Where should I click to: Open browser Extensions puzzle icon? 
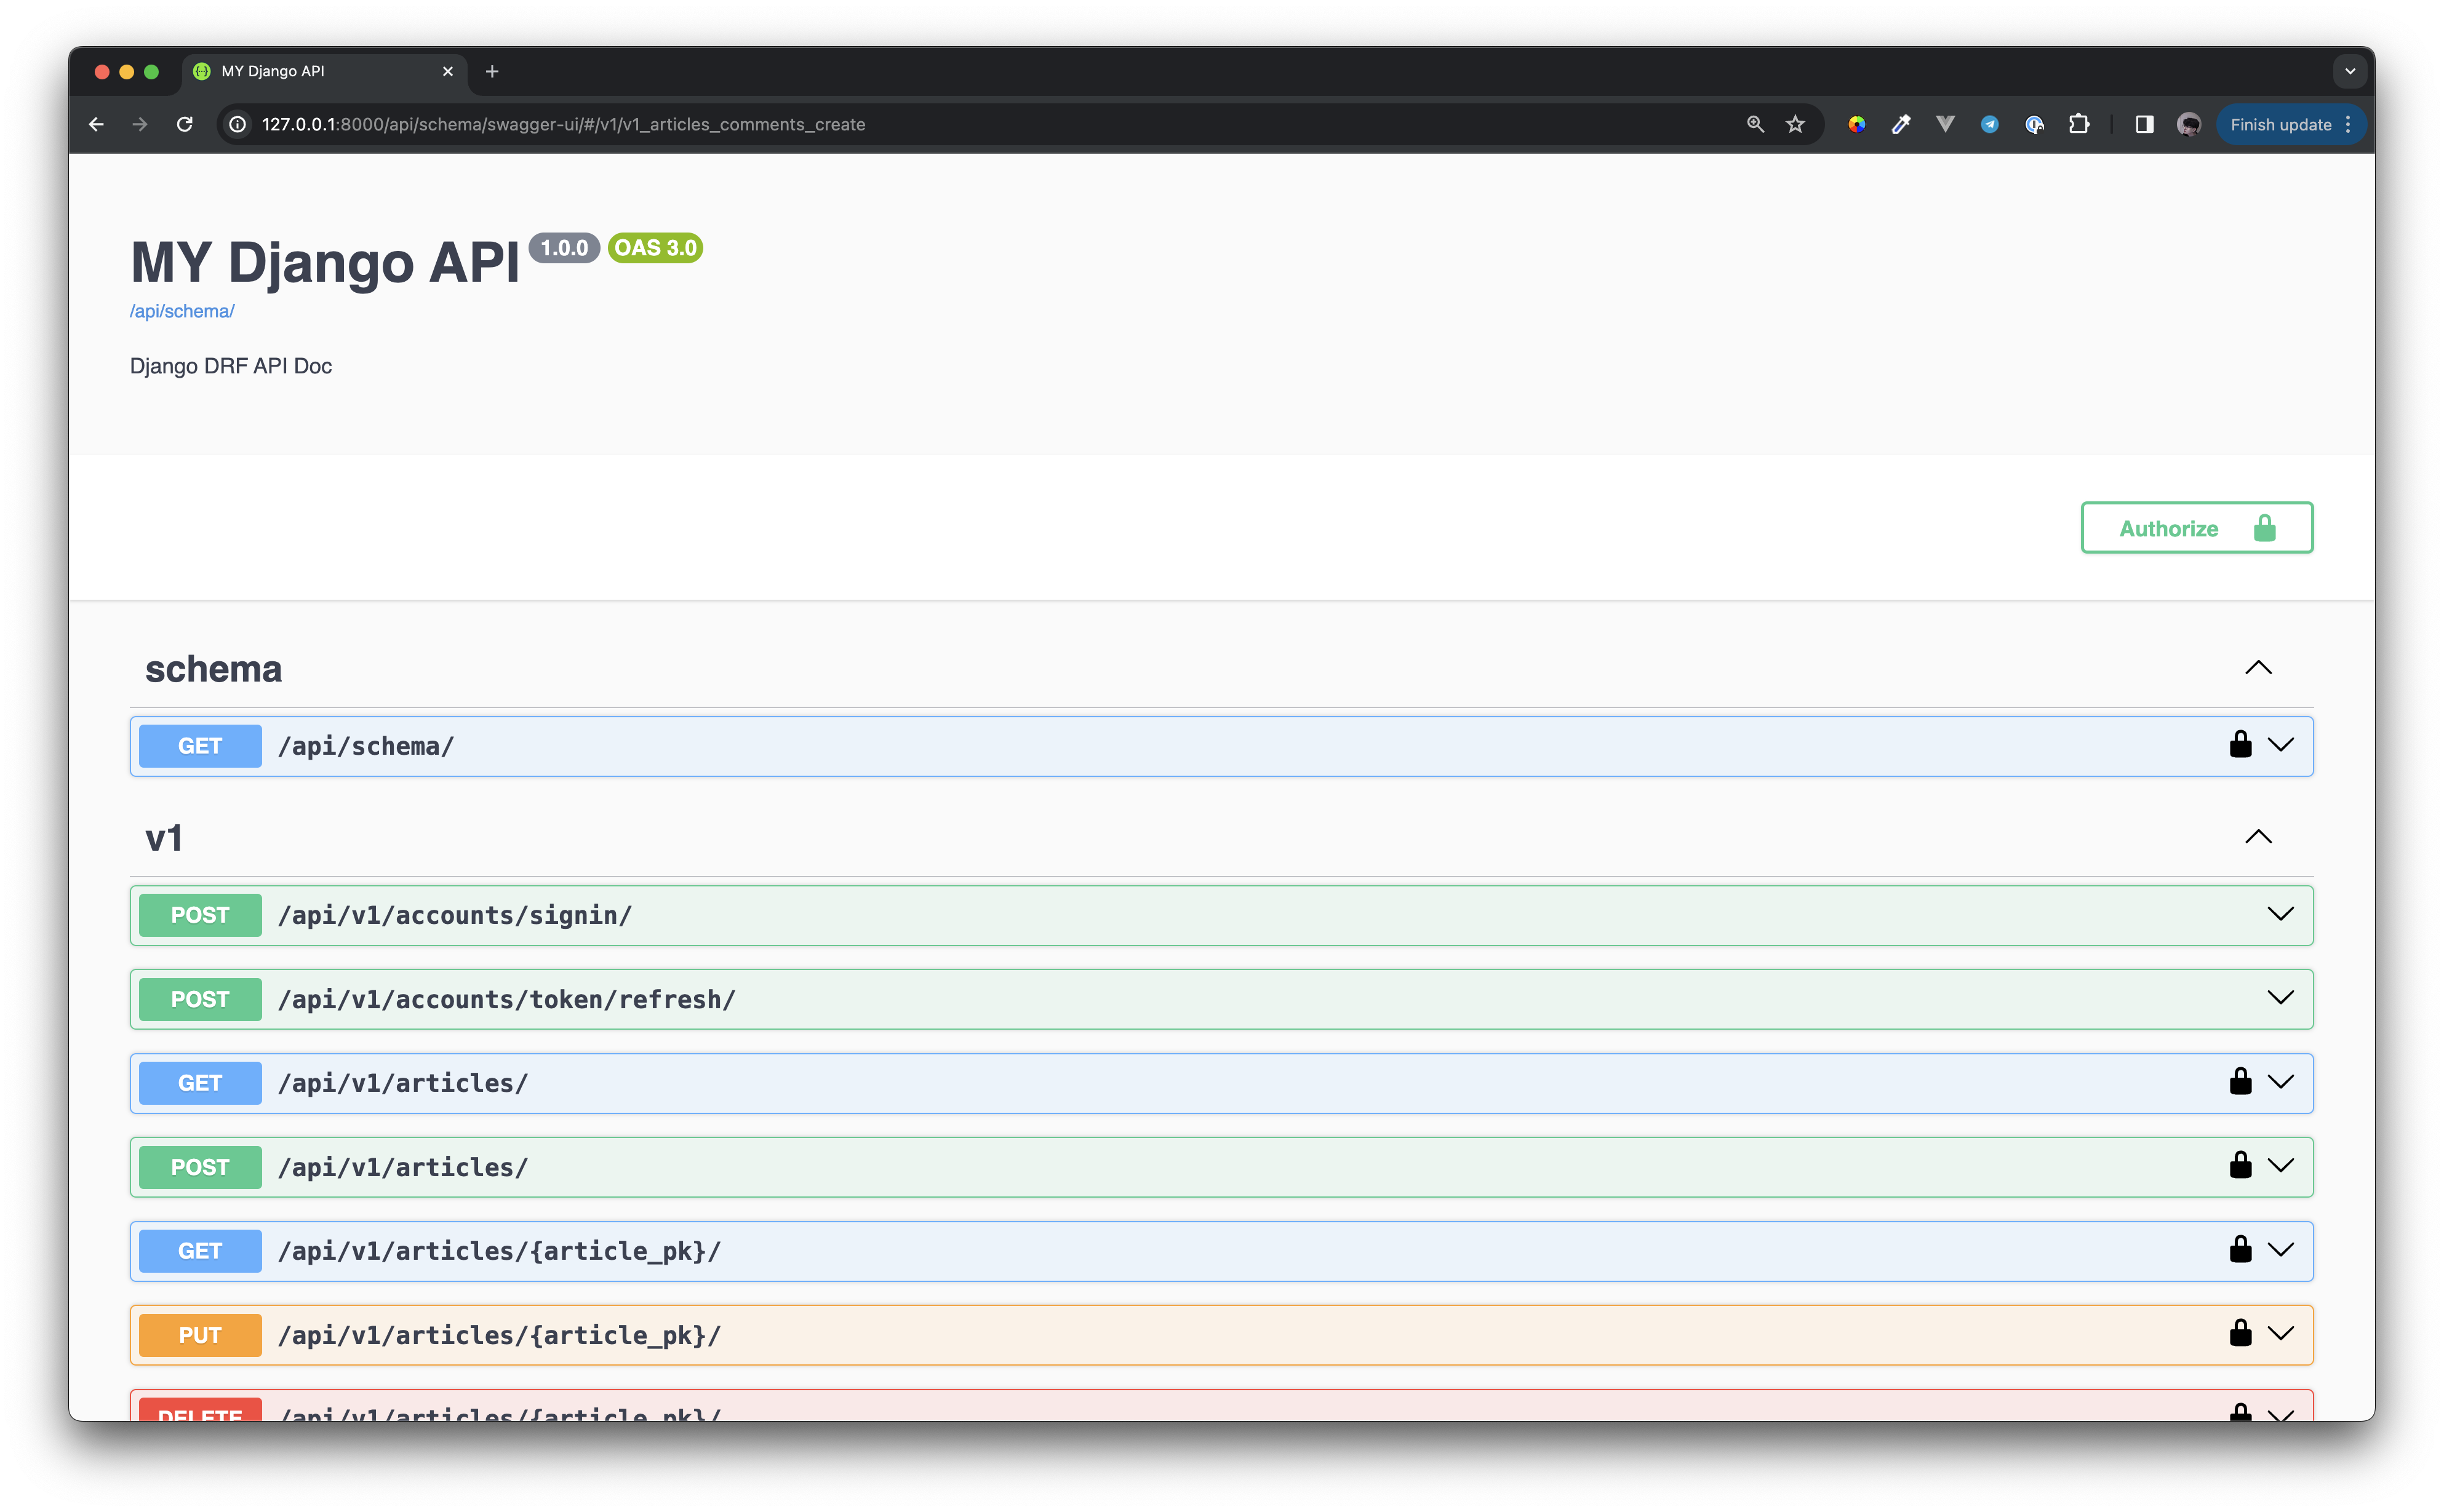click(2079, 124)
